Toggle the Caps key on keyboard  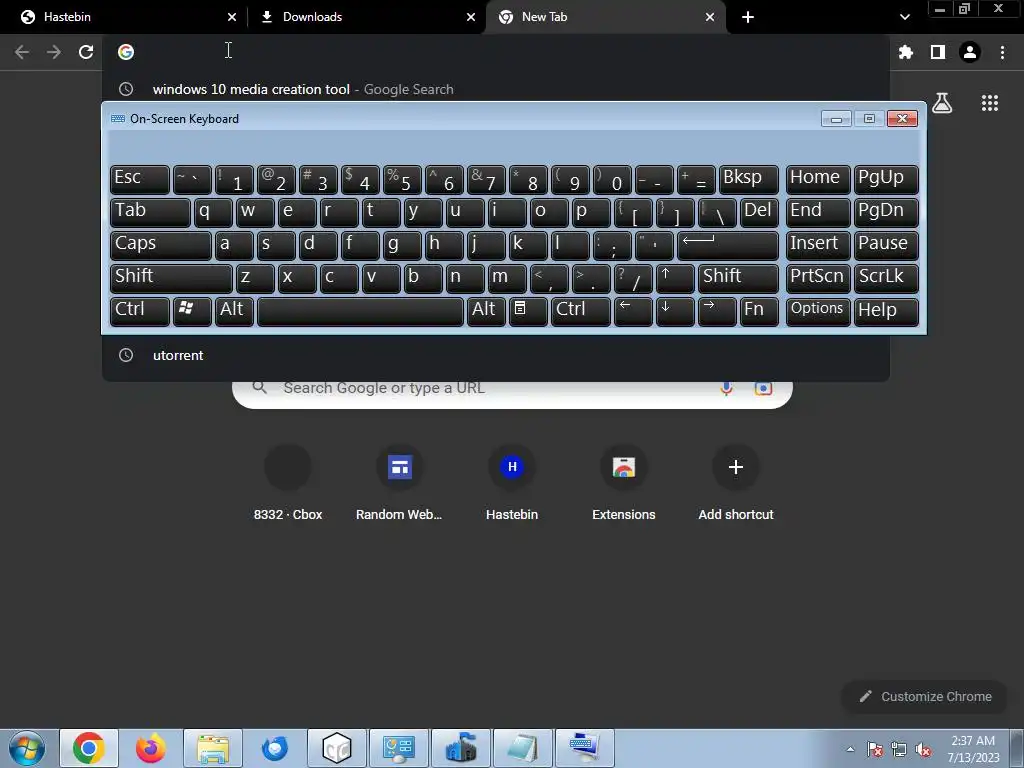coord(161,246)
